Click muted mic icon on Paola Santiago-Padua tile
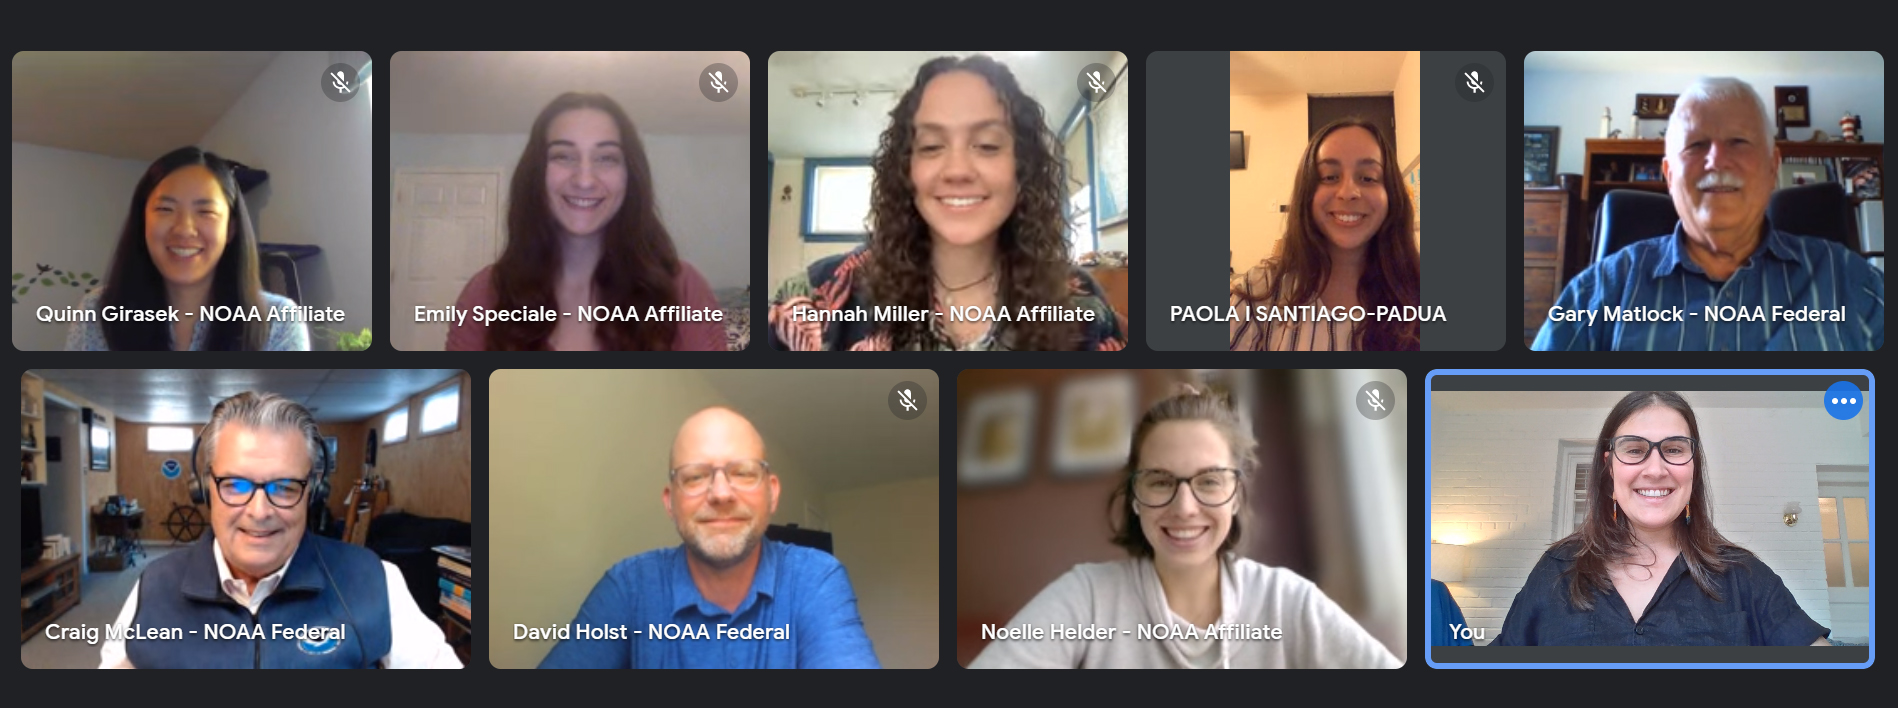Viewport: 1898px width, 708px height. tap(1475, 82)
